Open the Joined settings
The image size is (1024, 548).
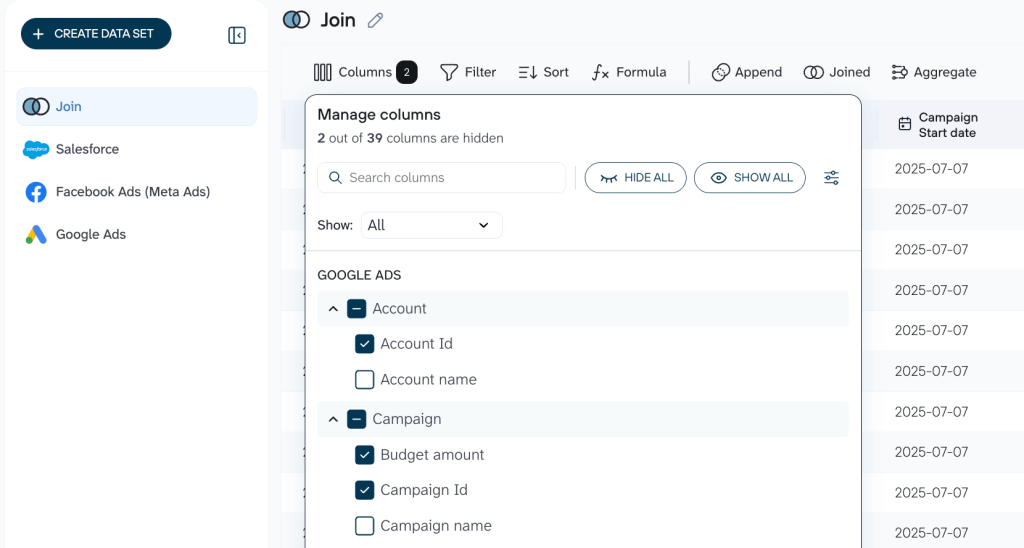(x=836, y=72)
